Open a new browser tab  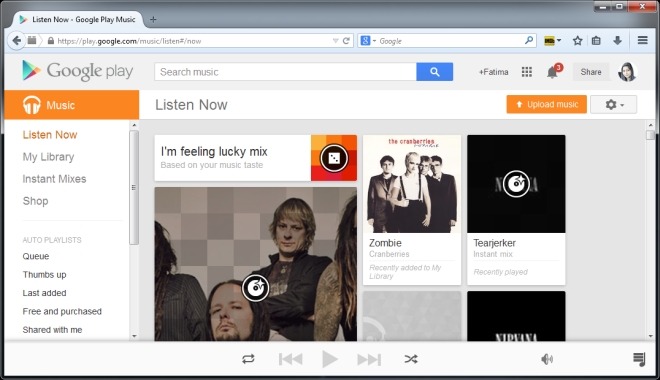coord(153,19)
